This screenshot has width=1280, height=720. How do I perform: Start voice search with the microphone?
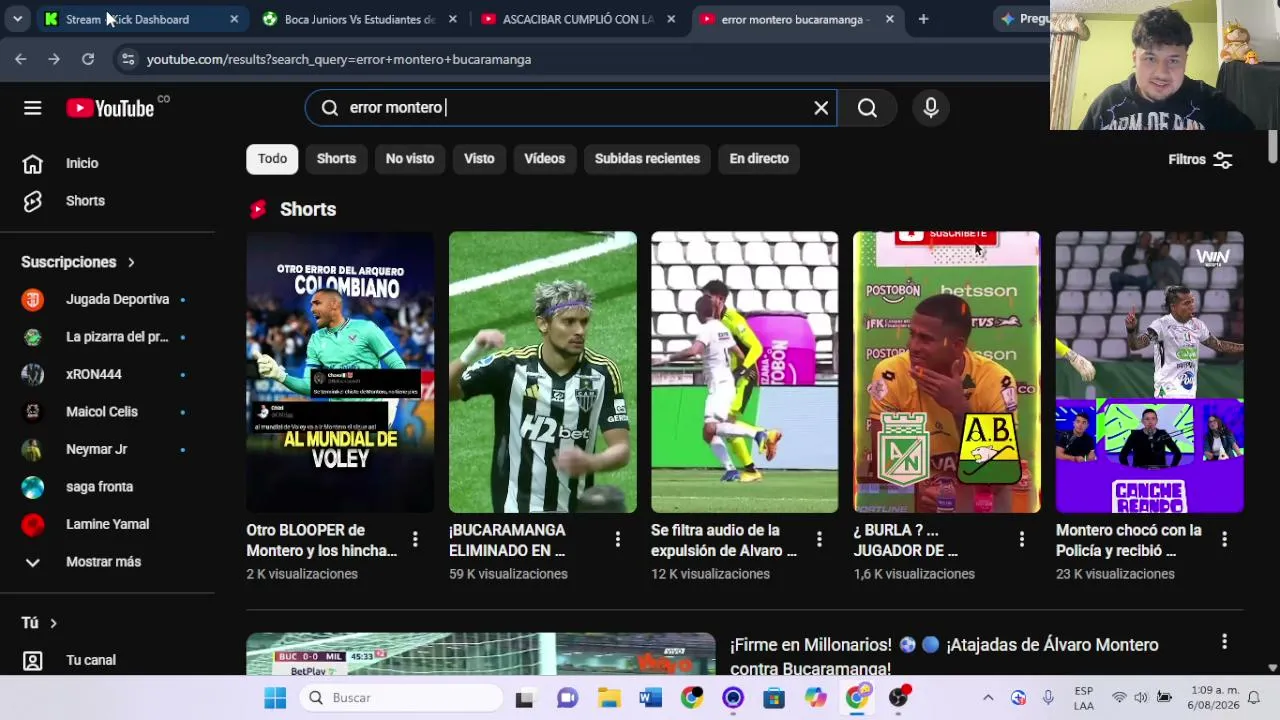coord(931,108)
